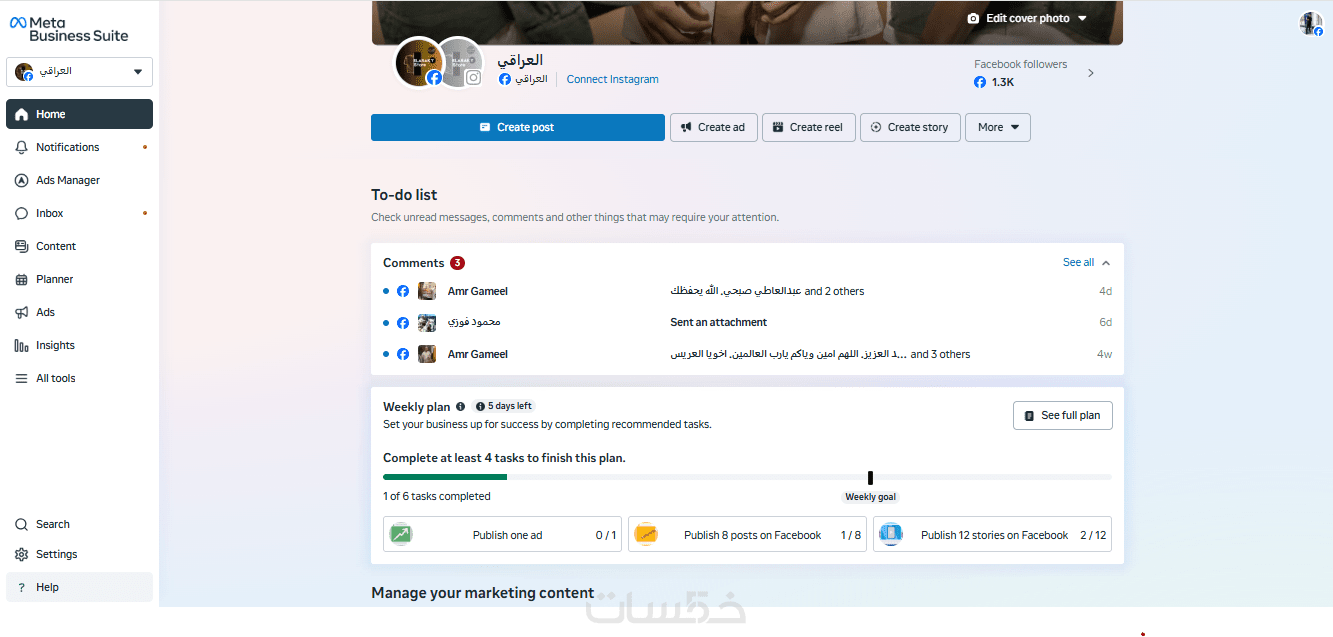1333x637 pixels.
Task: Open the Publish one ad task card
Action: pos(503,534)
